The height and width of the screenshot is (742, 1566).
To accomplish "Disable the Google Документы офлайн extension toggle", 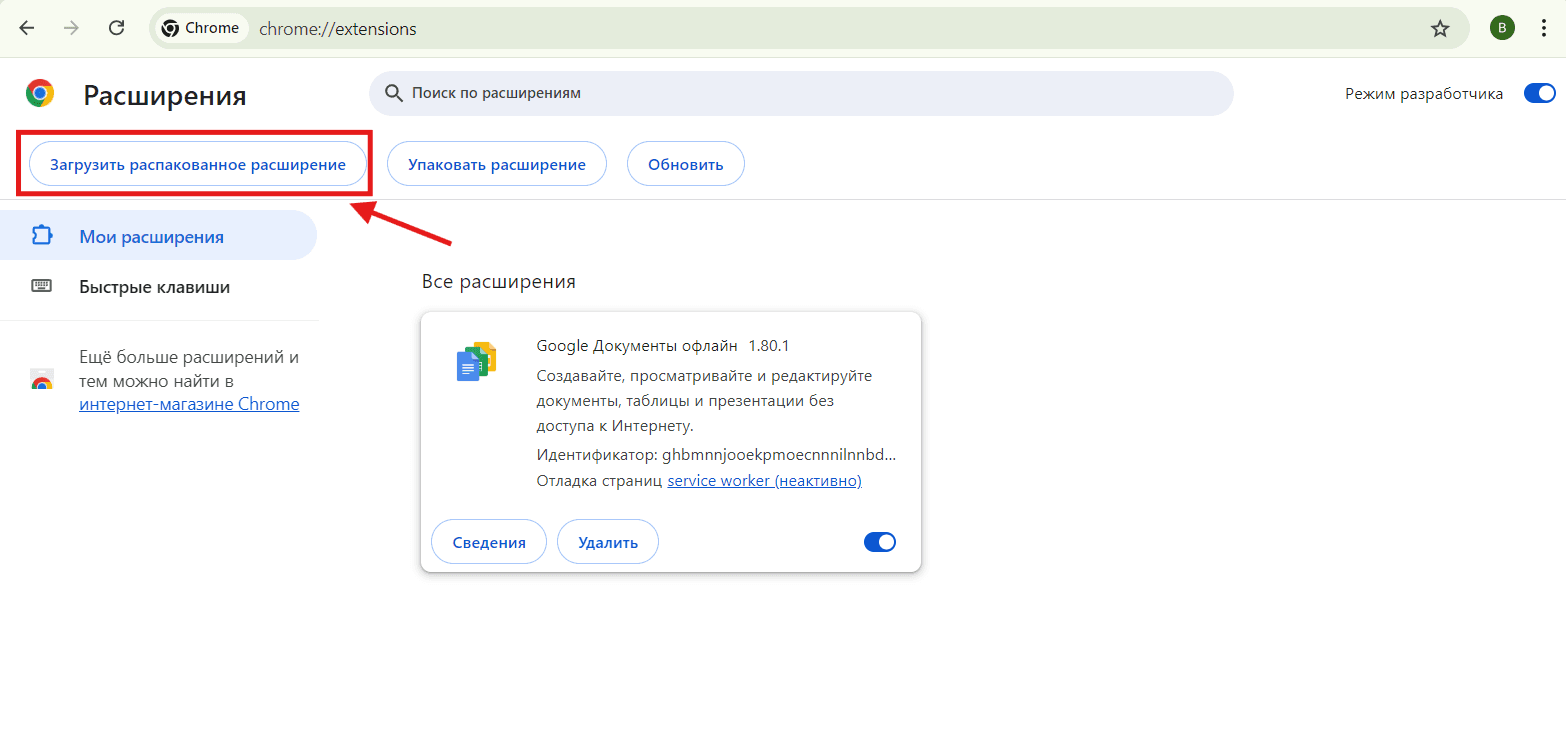I will click(879, 542).
